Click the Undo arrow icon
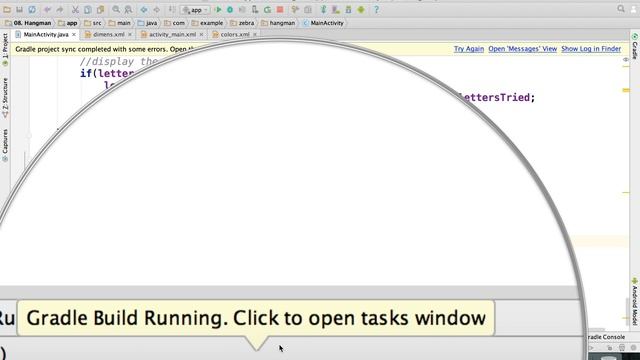 pyautogui.click(x=47, y=9)
